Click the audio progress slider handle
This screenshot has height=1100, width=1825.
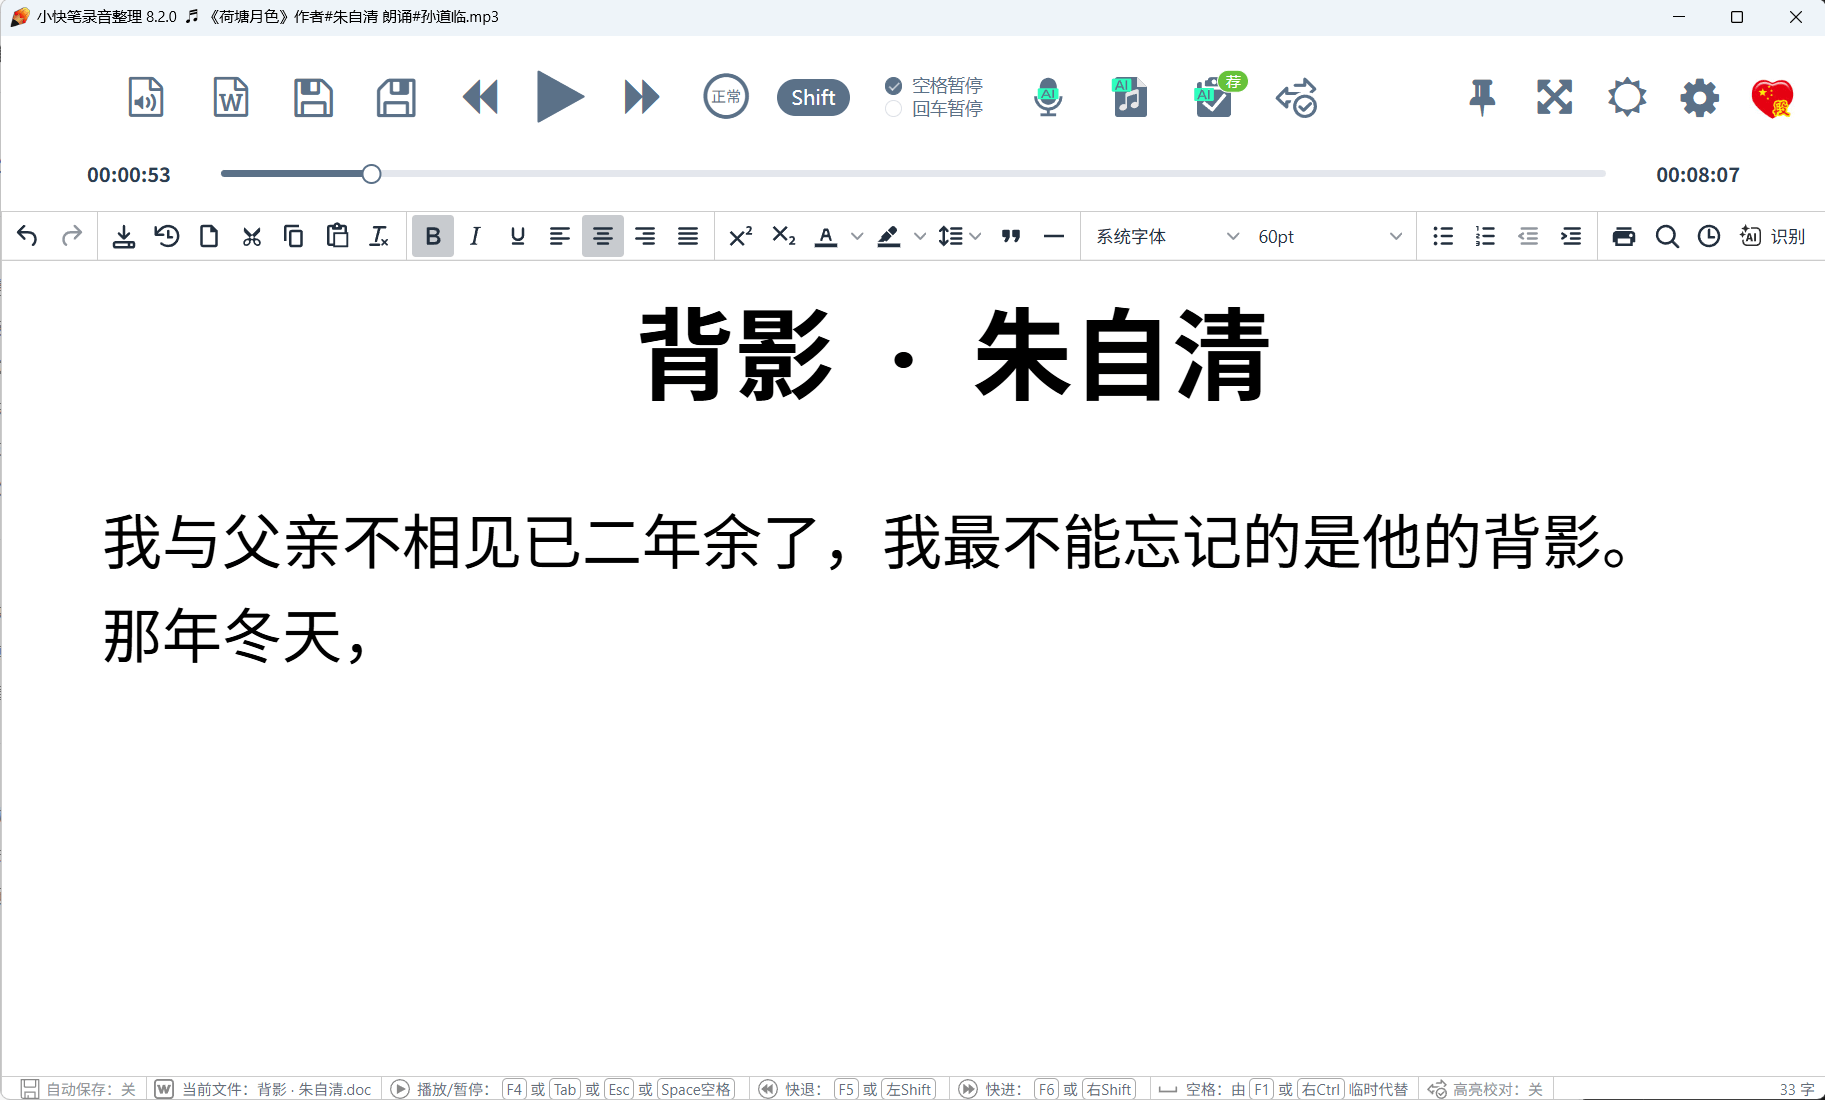[371, 174]
